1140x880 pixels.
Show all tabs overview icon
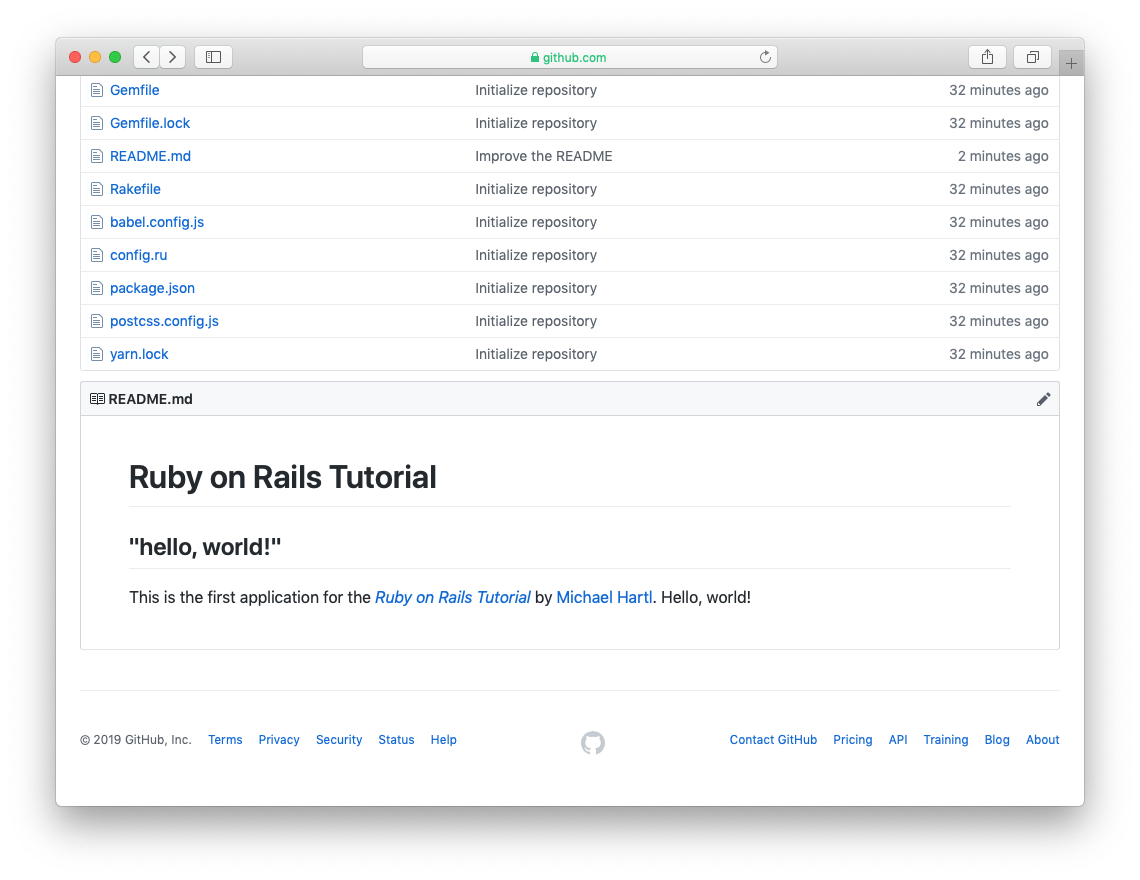click(x=1032, y=57)
